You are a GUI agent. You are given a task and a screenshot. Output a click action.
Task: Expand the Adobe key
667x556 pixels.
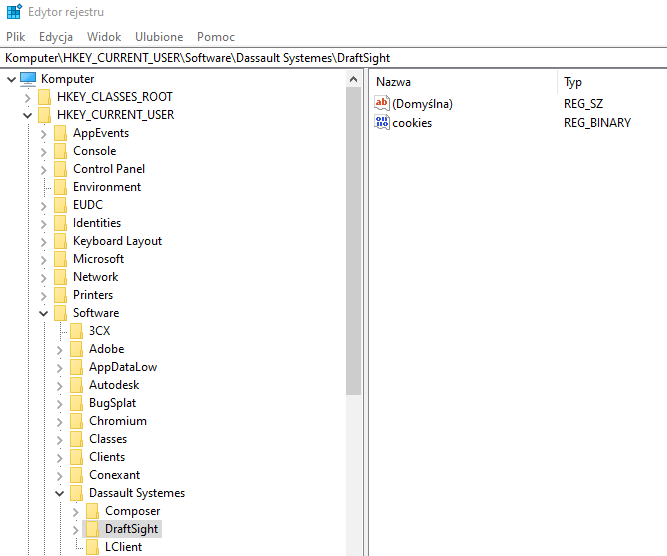coord(60,350)
